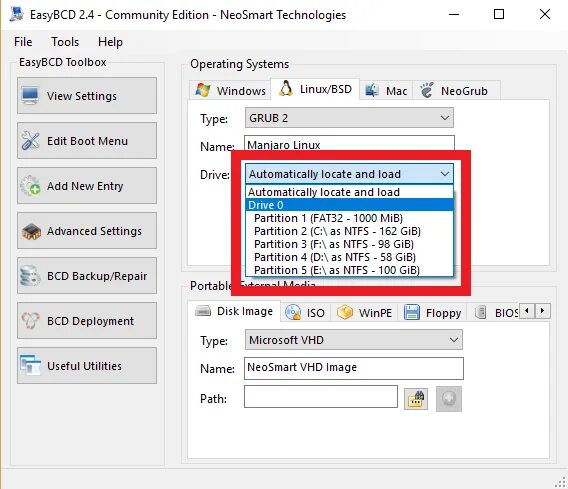The image size is (568, 489).
Task: Click the BCD Backup/Repair database icon
Action: 30,276
